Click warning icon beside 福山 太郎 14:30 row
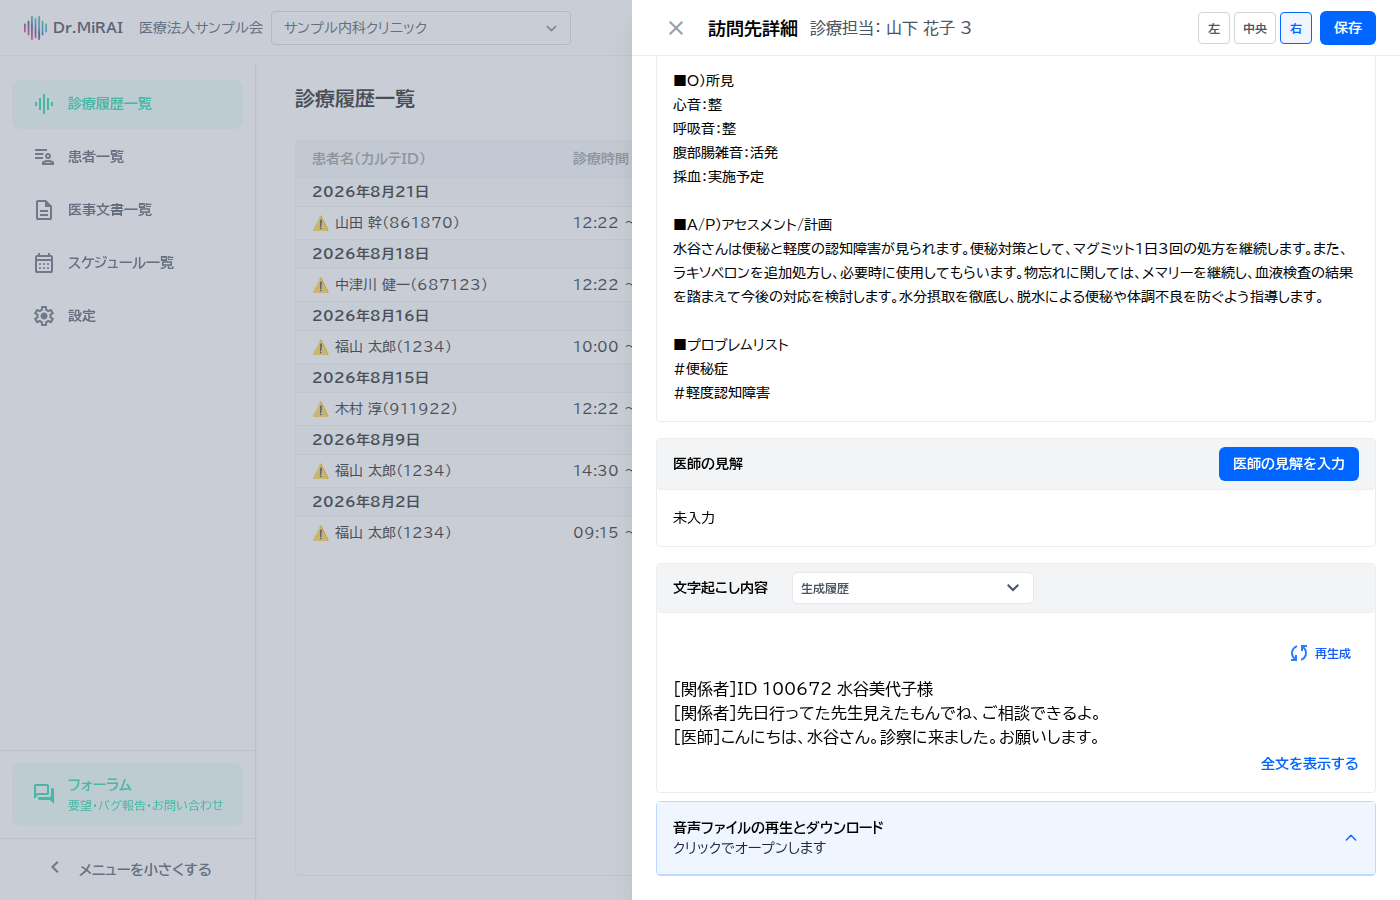This screenshot has height=900, width=1400. pyautogui.click(x=321, y=471)
